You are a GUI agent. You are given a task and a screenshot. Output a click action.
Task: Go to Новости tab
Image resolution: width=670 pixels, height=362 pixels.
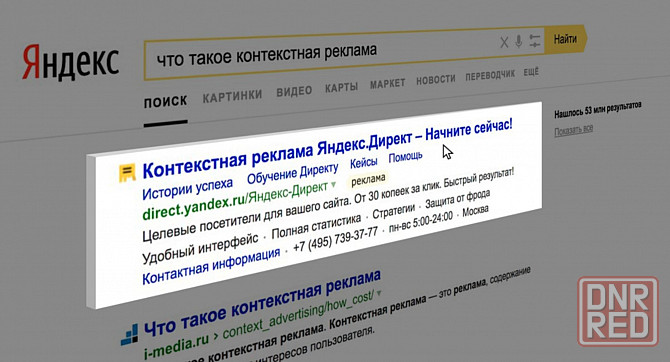click(436, 79)
